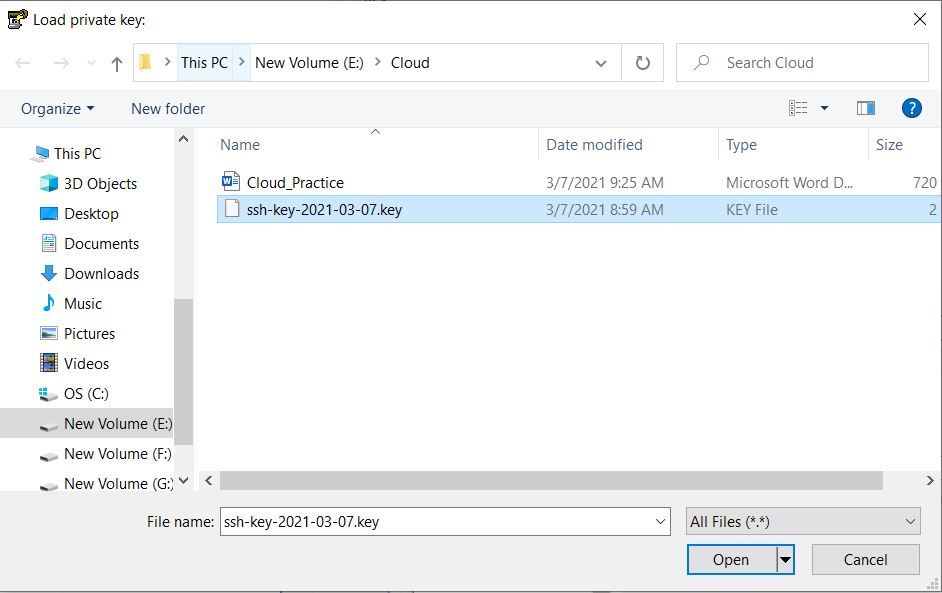Expand chevron after New Volume (E:) in path
This screenshot has width=942, height=593.
click(378, 62)
